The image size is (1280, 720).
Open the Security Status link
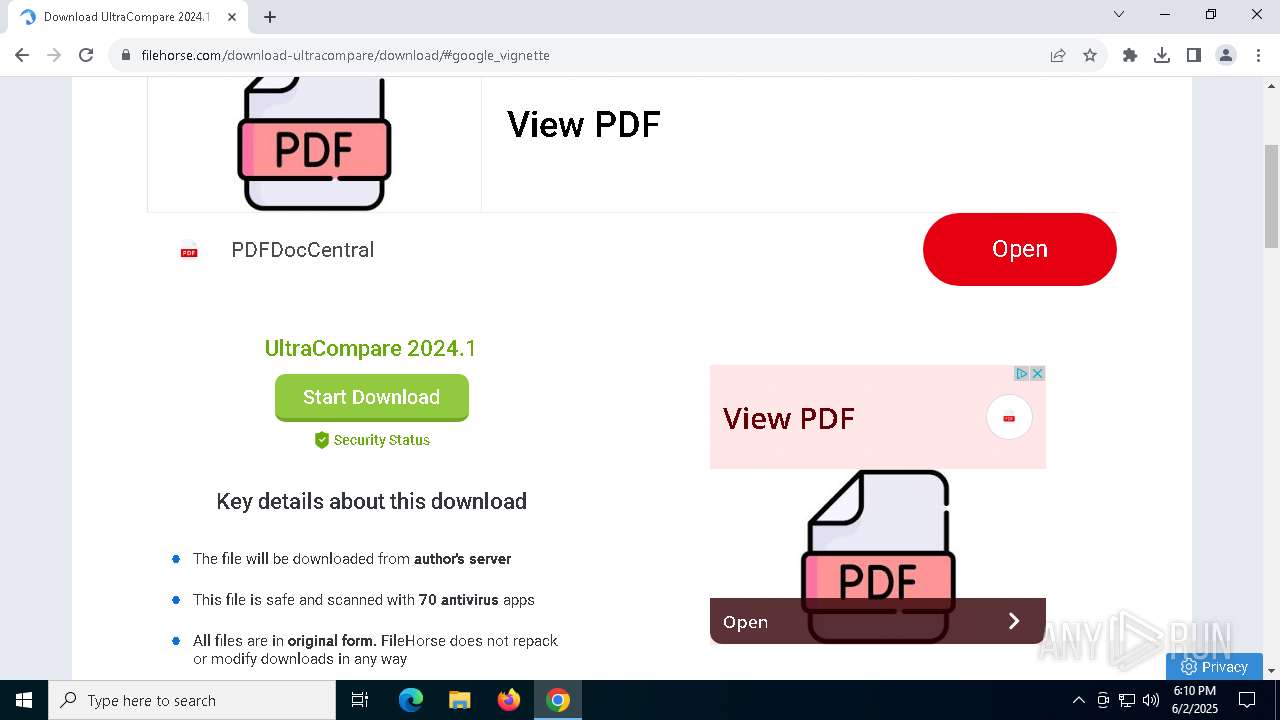tap(372, 440)
